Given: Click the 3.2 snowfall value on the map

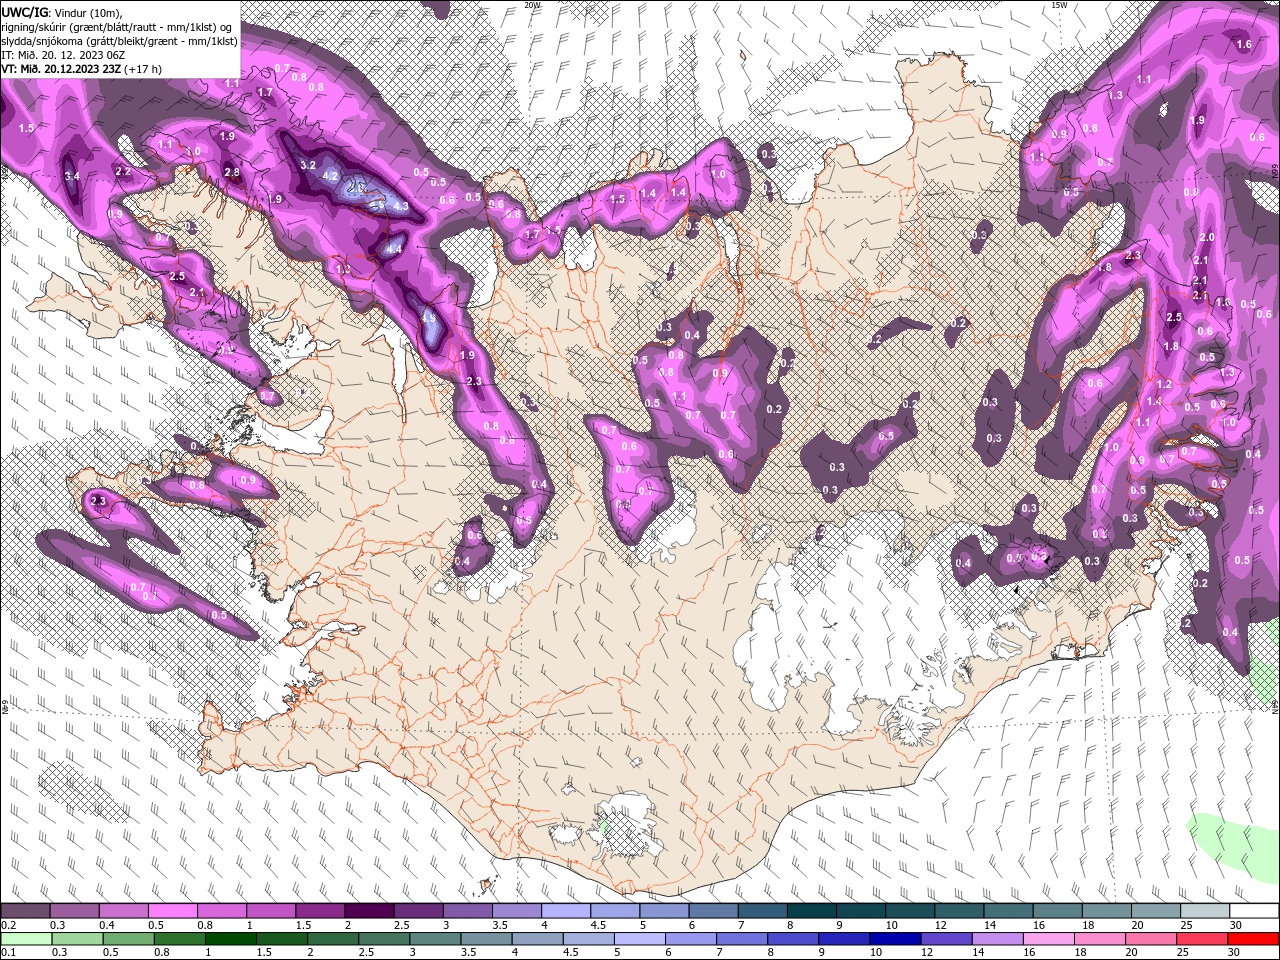Looking at the screenshot, I should coord(308,165).
